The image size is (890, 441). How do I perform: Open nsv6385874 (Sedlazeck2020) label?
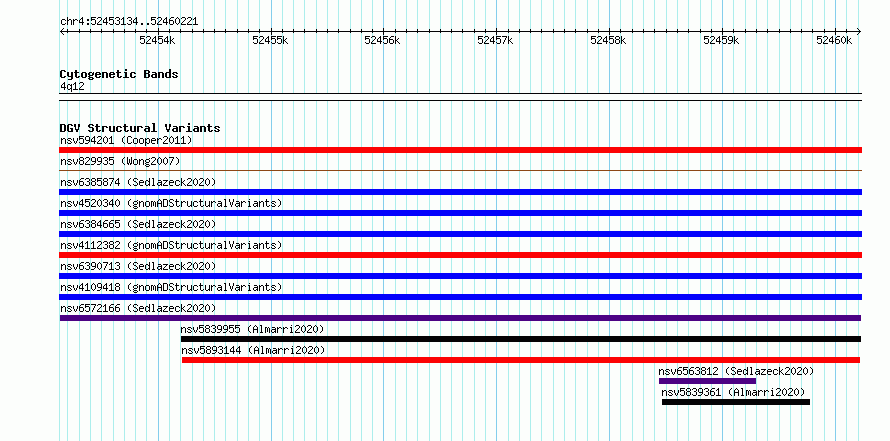pyautogui.click(x=138, y=182)
